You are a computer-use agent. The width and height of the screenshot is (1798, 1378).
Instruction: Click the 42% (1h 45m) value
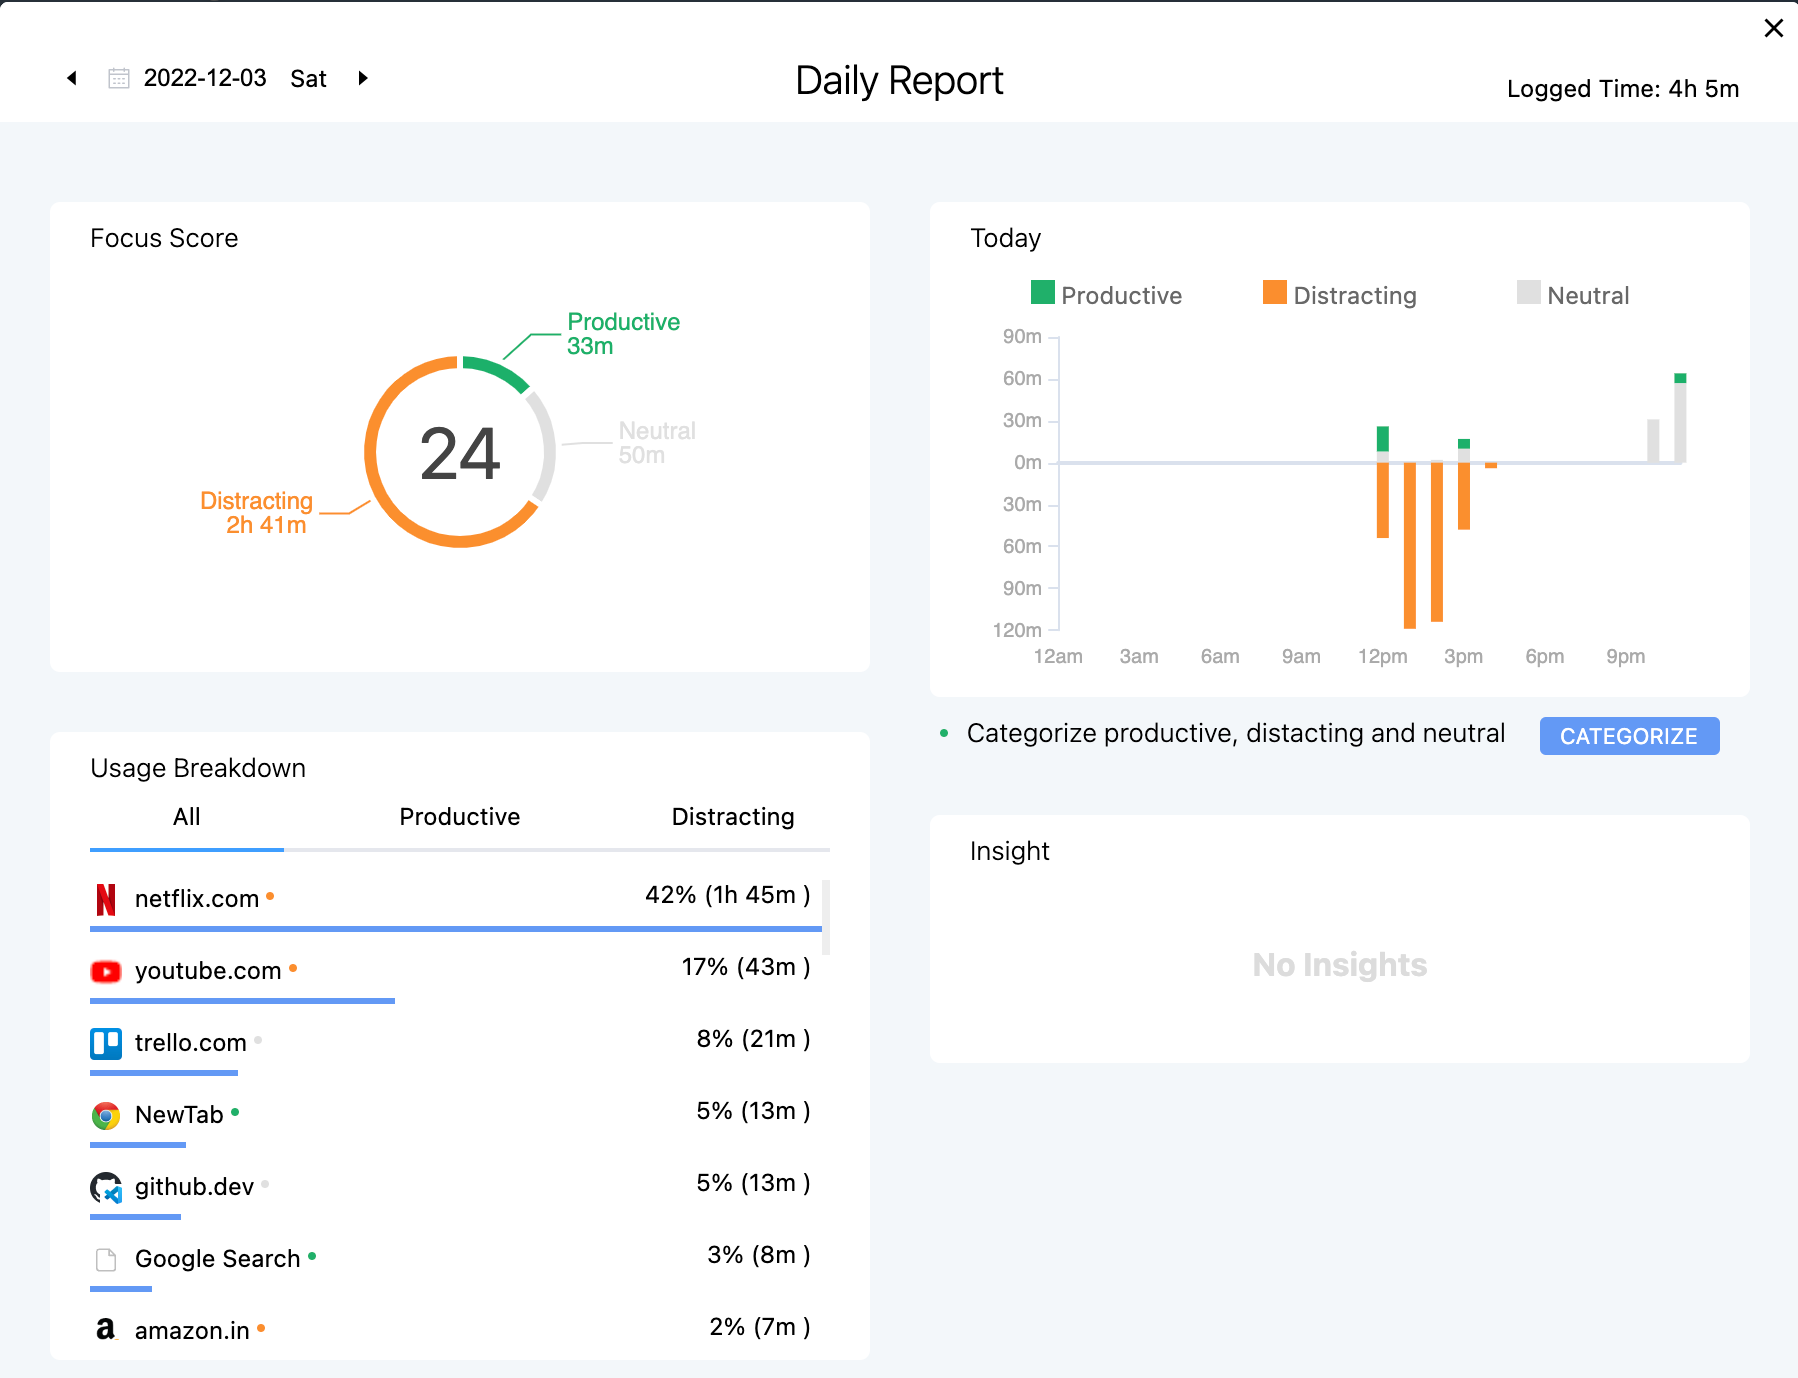[728, 895]
